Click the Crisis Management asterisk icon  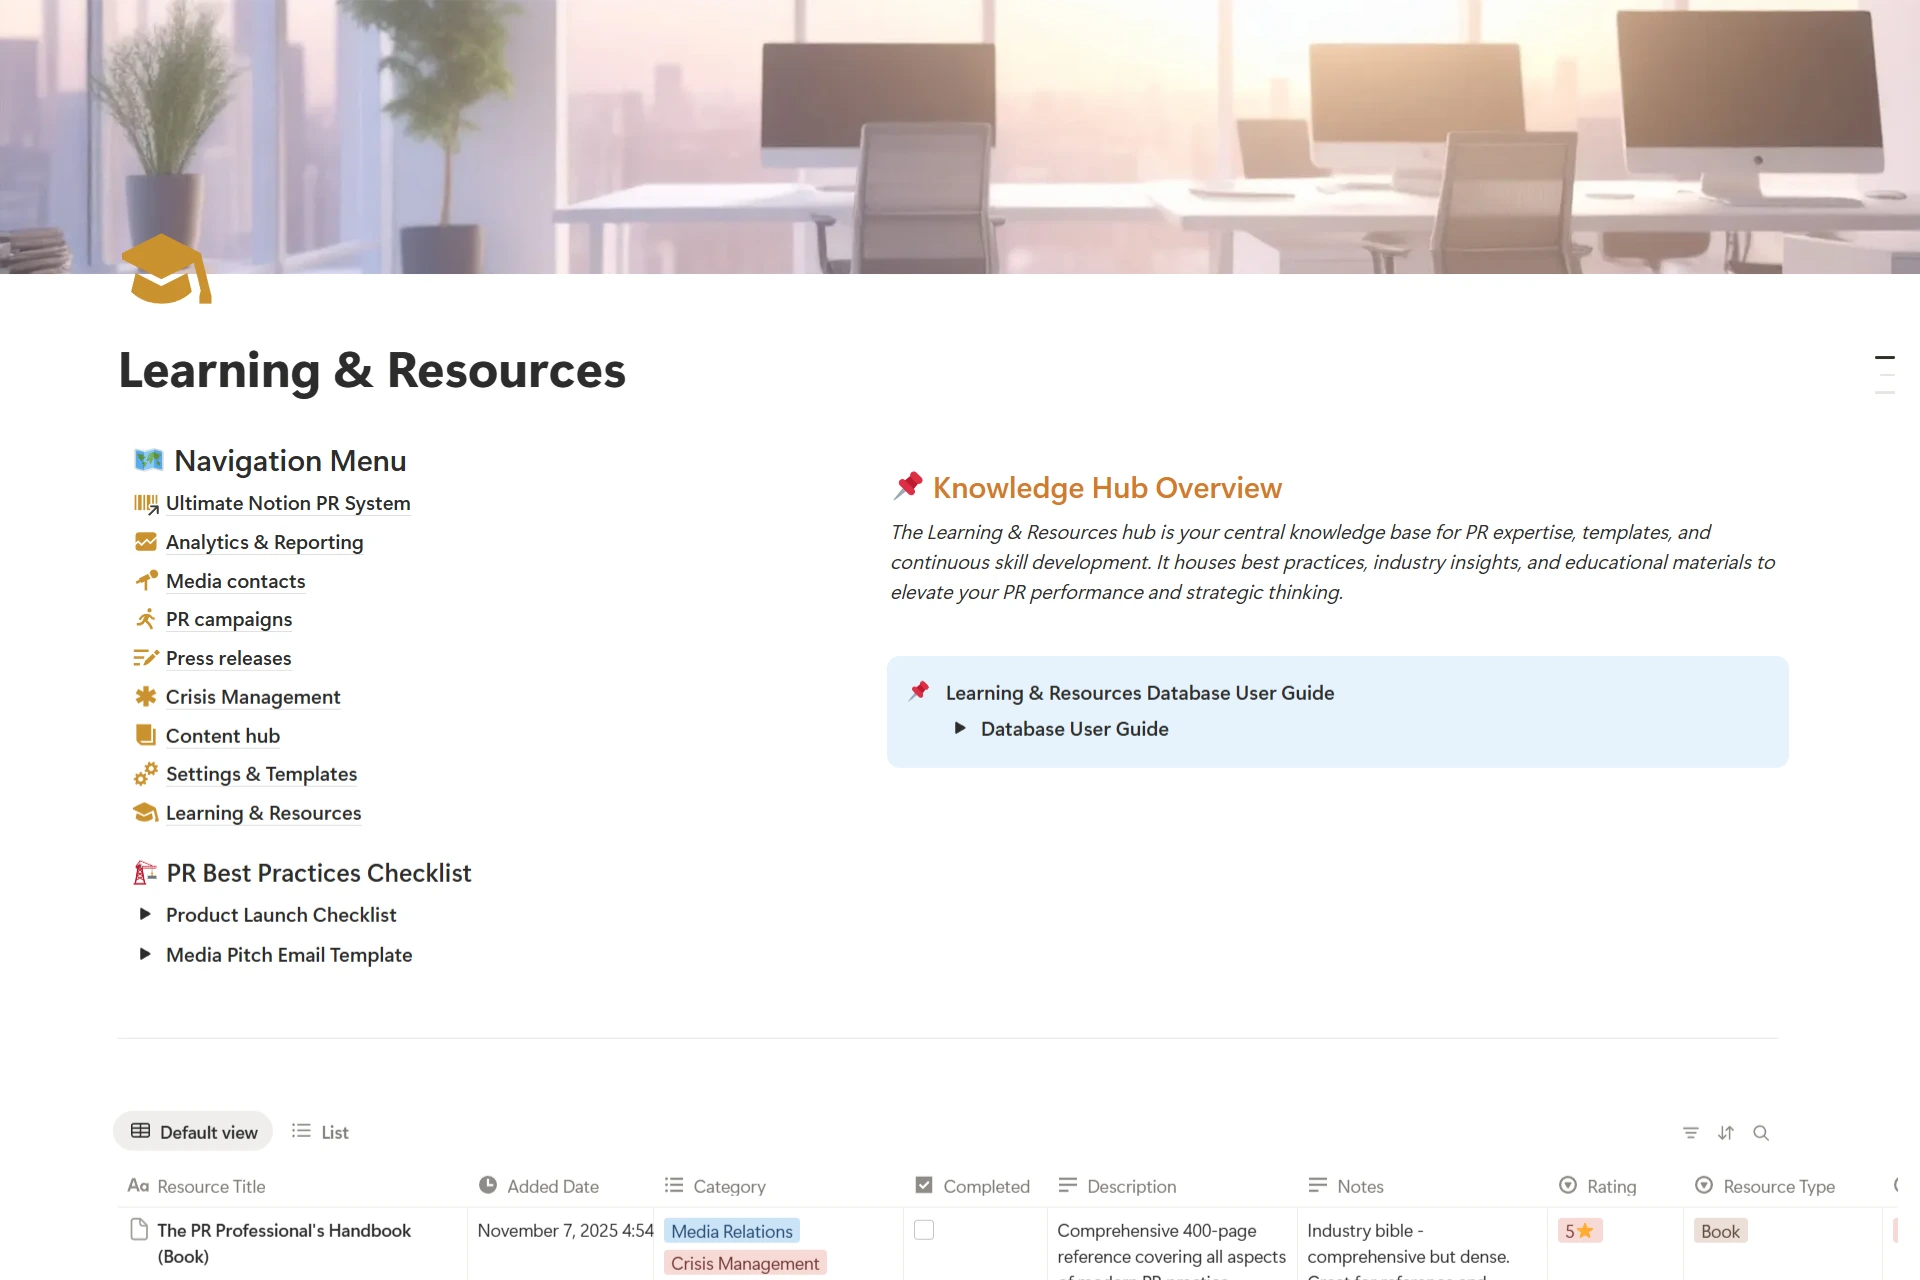pos(146,697)
